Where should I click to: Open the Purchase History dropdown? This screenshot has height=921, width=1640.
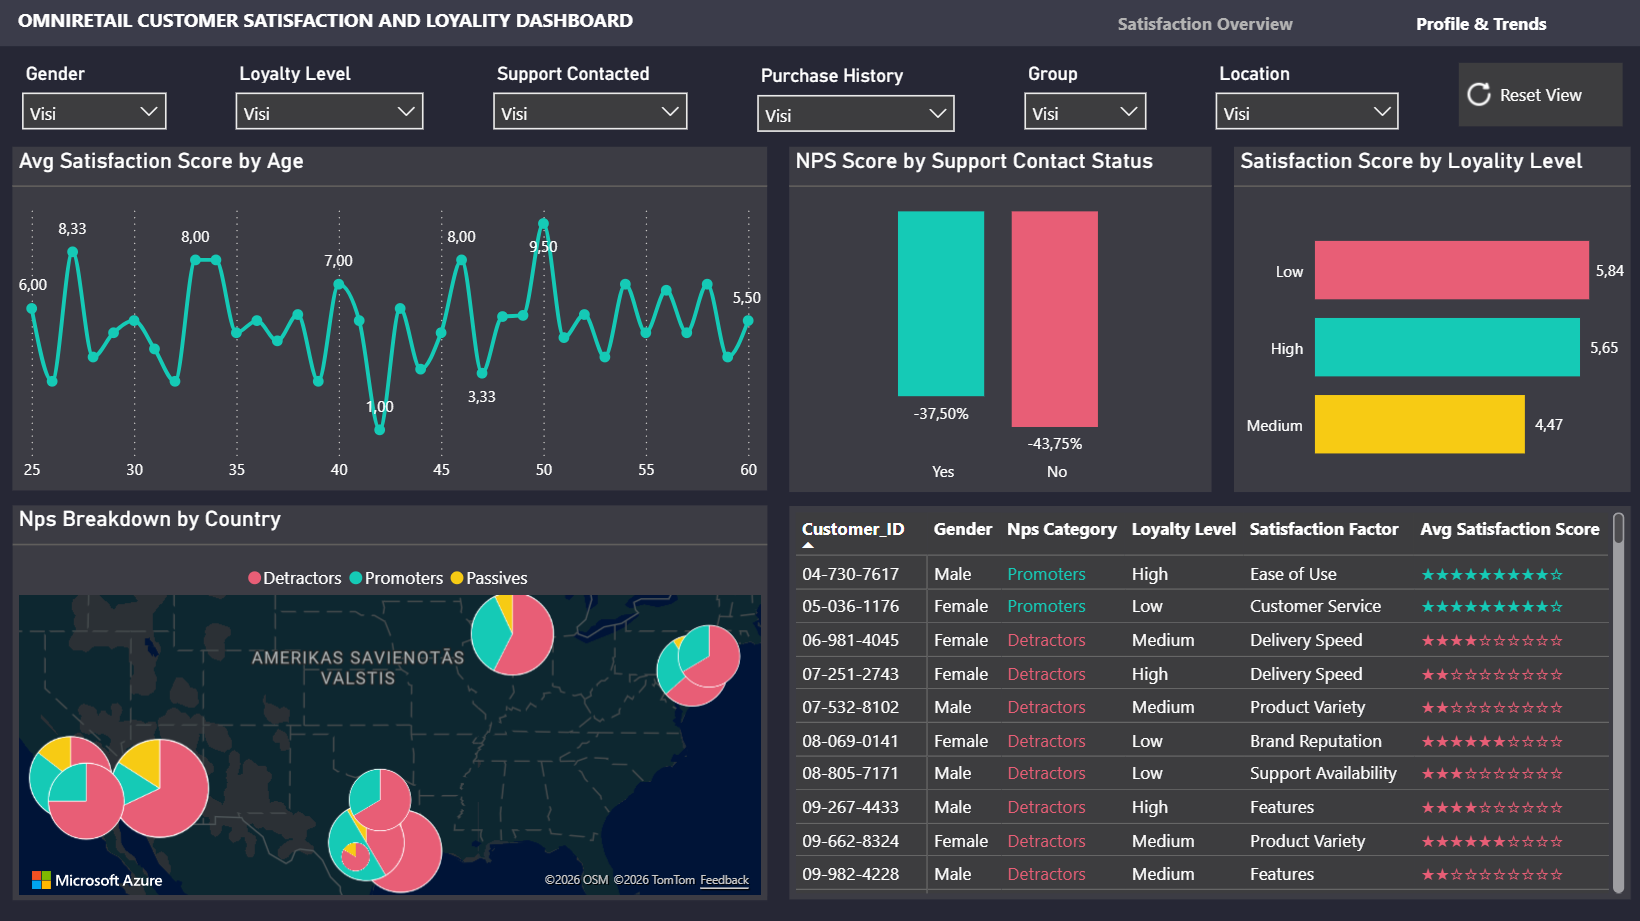856,114
